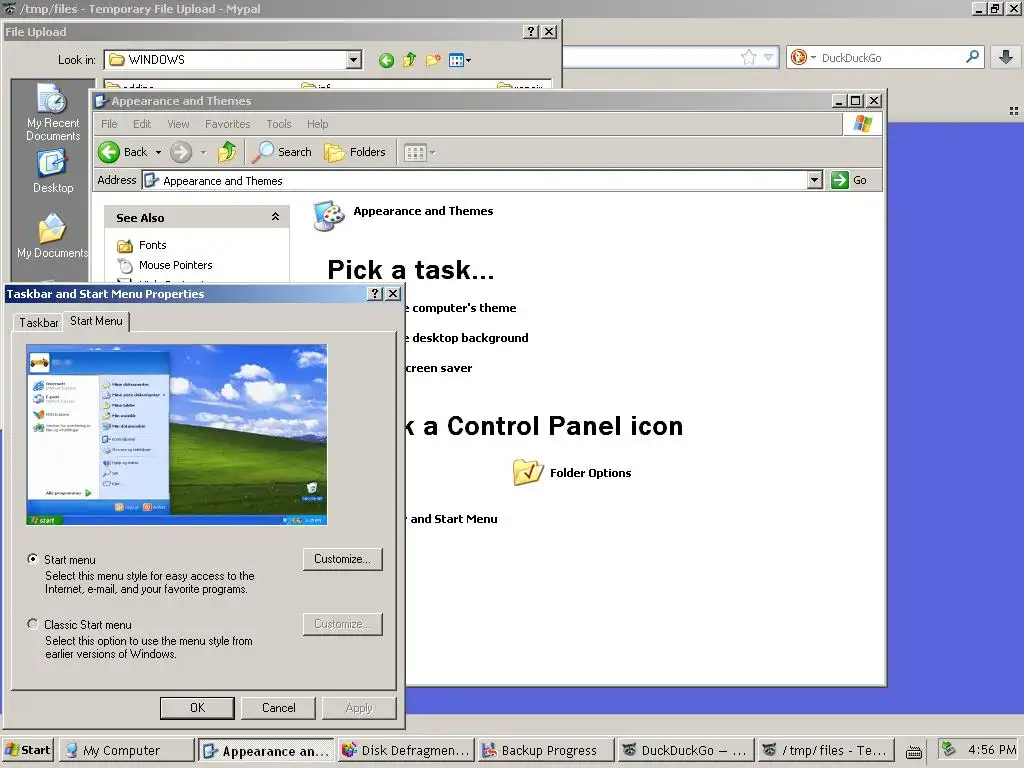Click the green Go arrow button
Viewport: 1024px width, 768px height.
(840, 180)
